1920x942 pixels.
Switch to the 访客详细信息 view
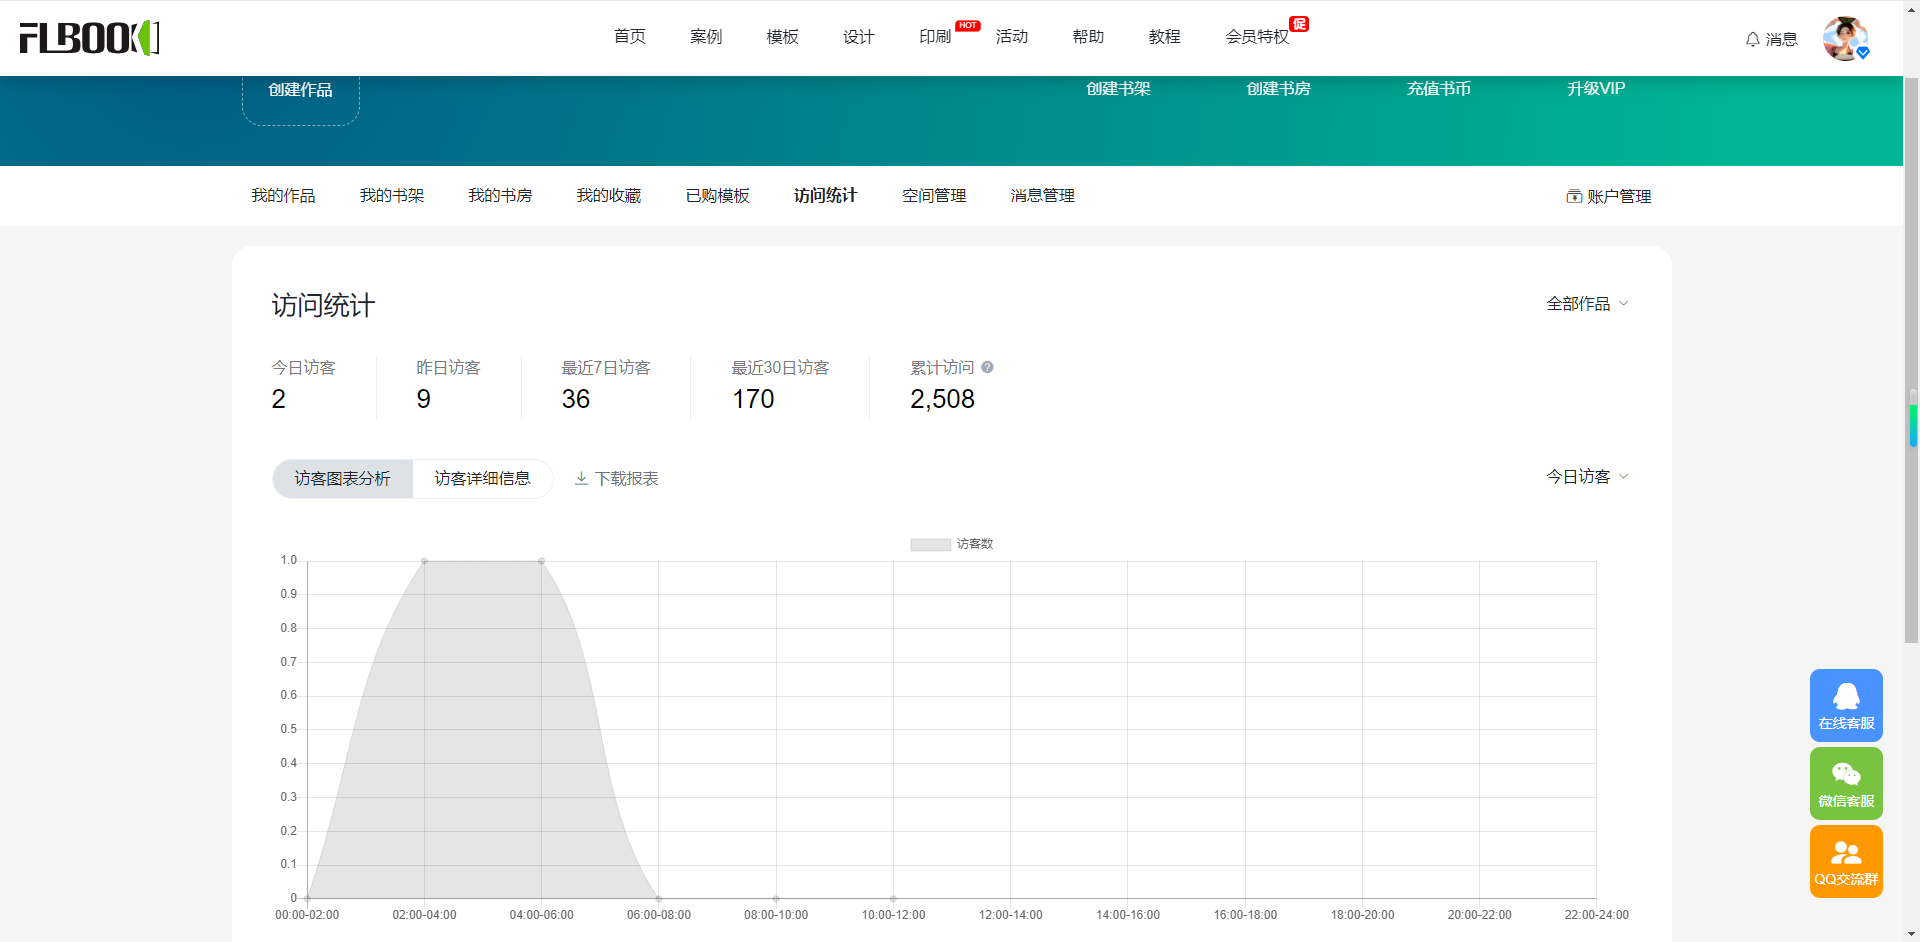tap(482, 479)
